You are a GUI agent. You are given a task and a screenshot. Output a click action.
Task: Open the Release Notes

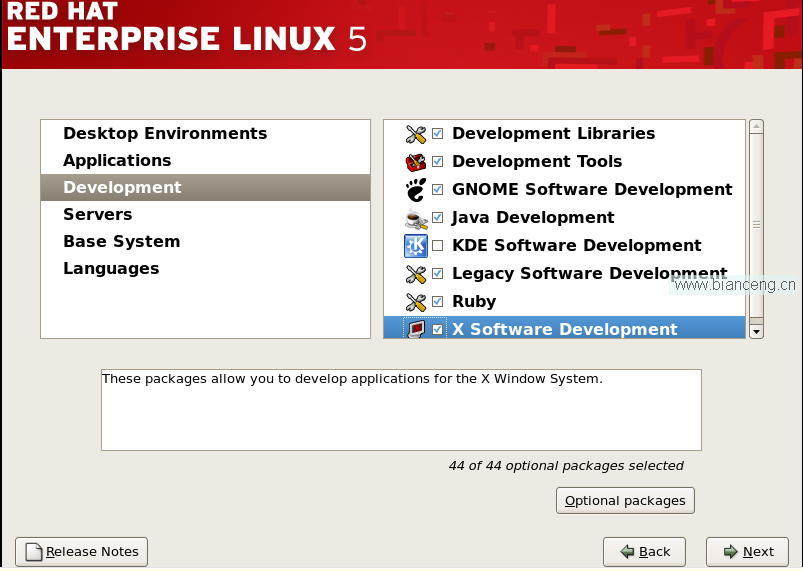pos(81,552)
